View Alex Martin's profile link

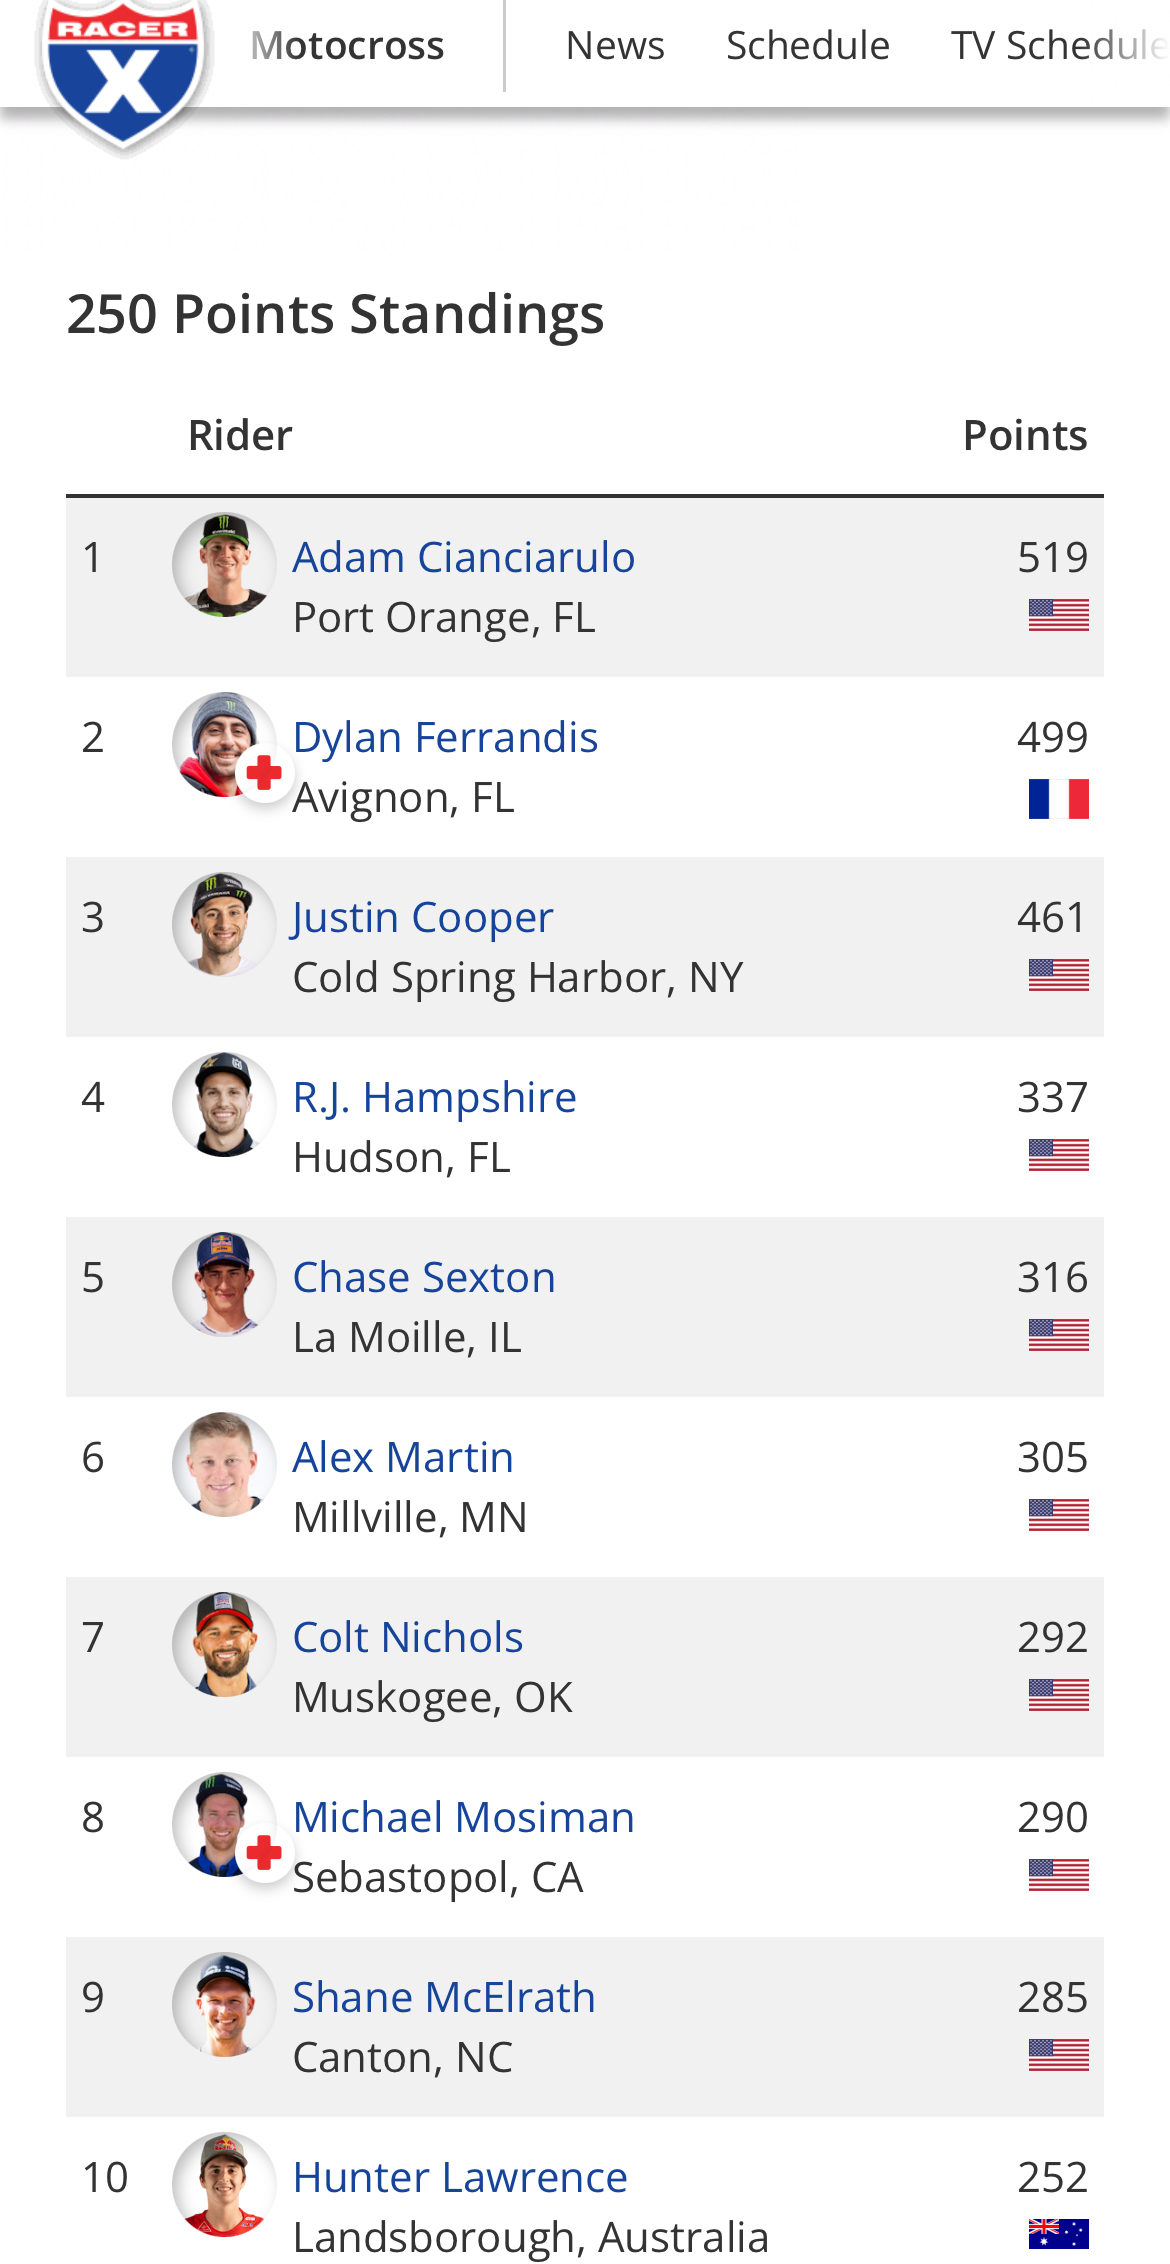pos(403,1457)
